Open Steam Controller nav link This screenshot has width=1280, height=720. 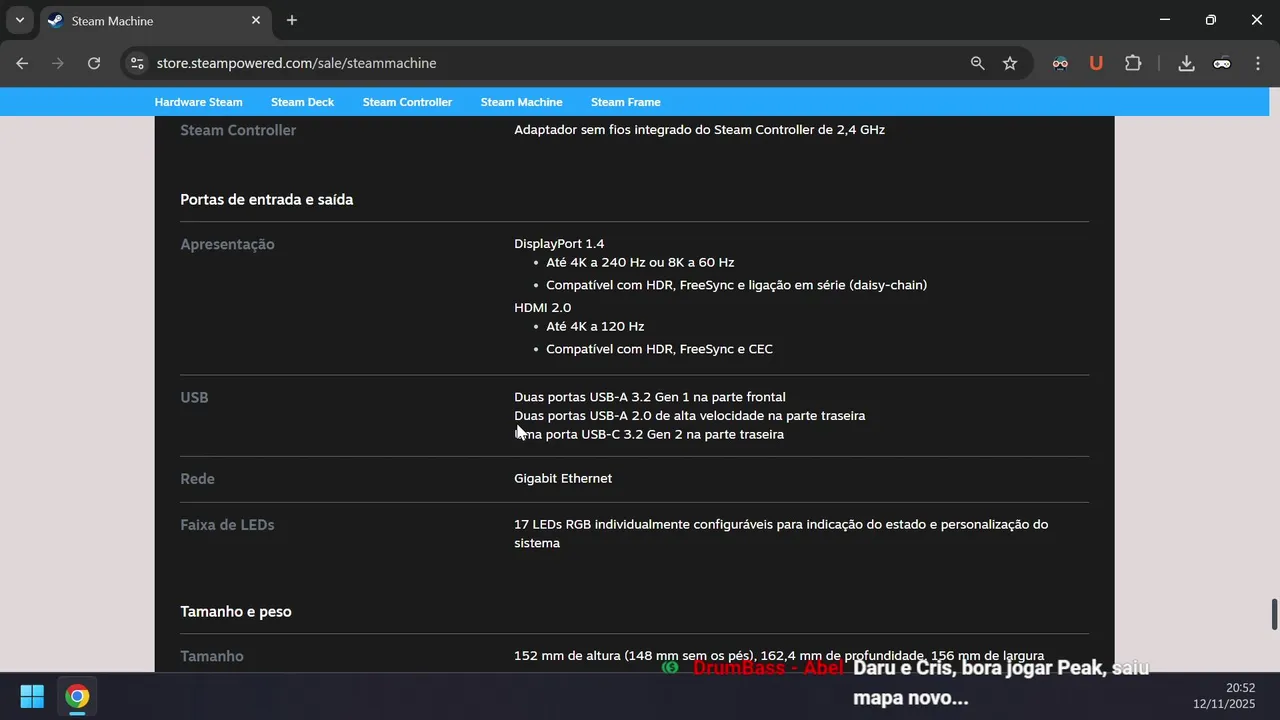[x=407, y=102]
